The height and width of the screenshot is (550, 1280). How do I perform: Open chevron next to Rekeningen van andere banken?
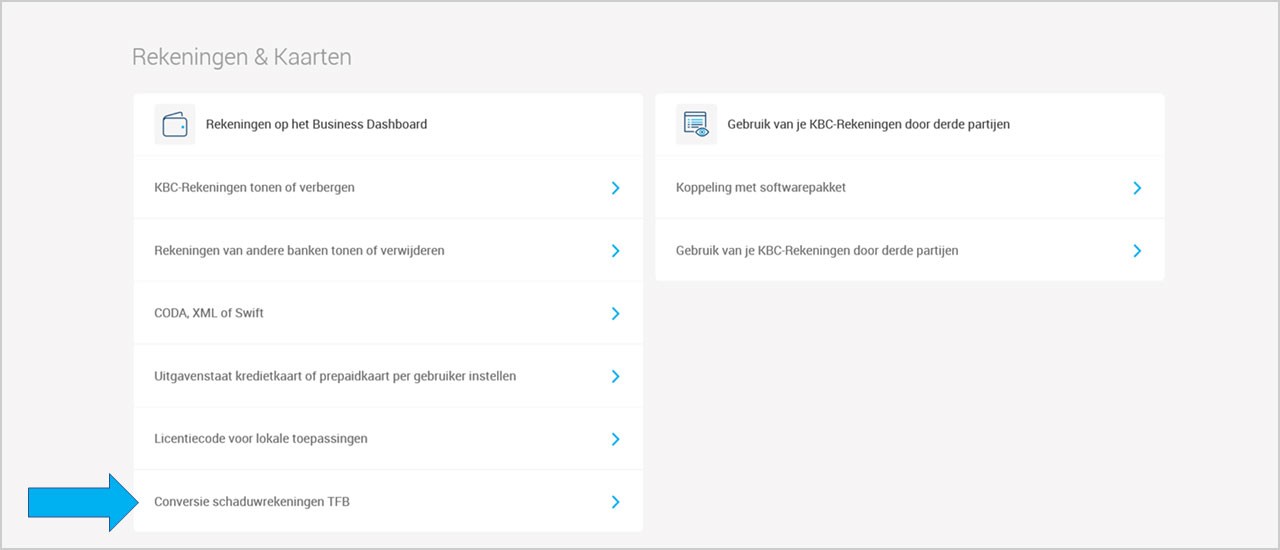pos(616,251)
